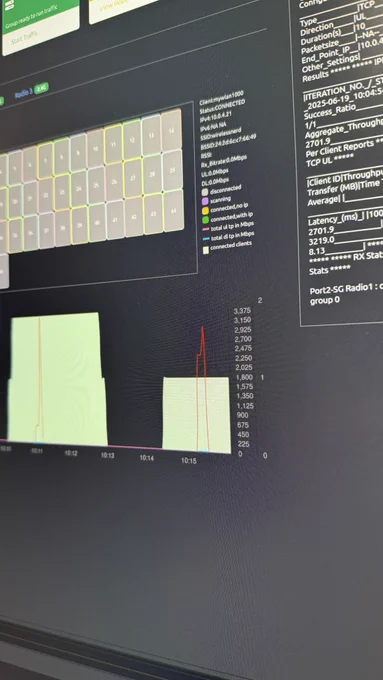Click the green connected,with ip swatch
The width and height of the screenshot is (383, 680).
[205, 221]
